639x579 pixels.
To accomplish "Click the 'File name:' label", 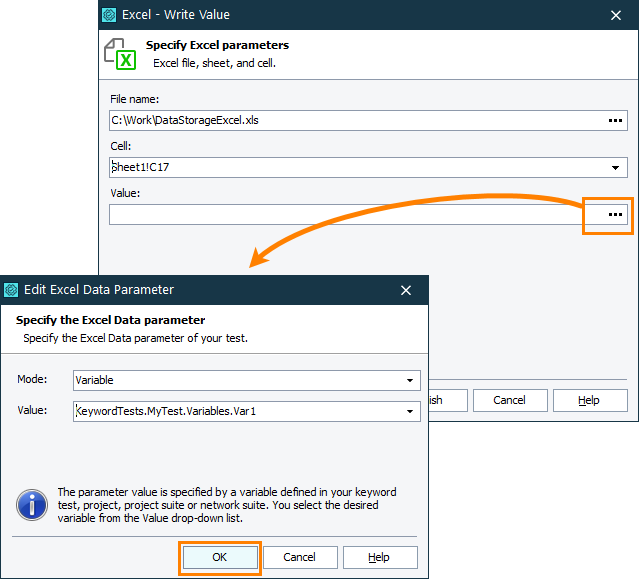I will [134, 99].
